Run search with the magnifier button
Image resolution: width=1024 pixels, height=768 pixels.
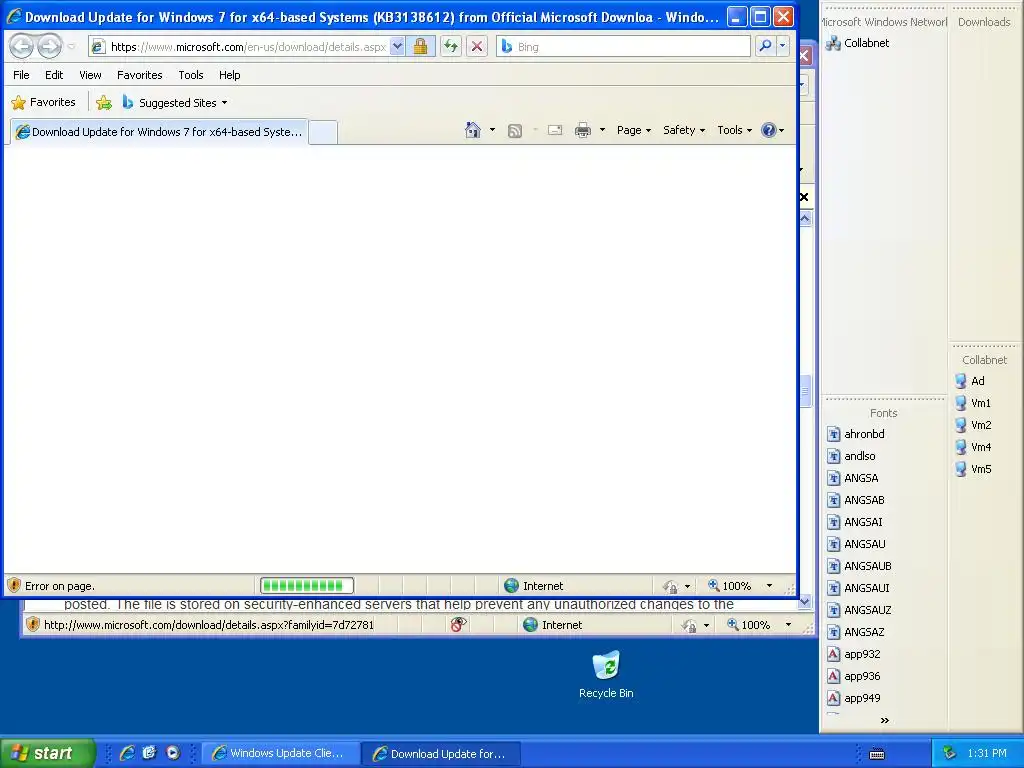pyautogui.click(x=765, y=46)
